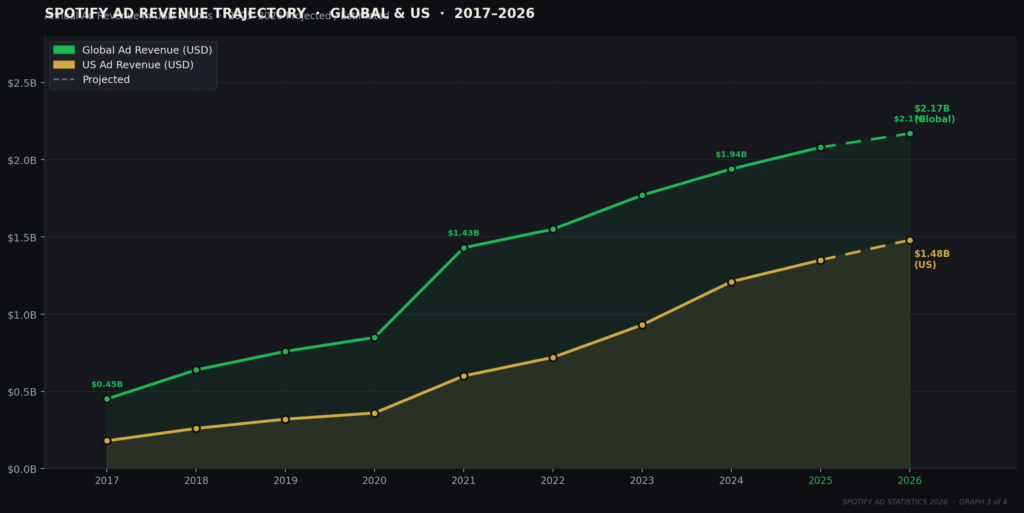Click the 2021 Global revenue data point
Viewport: 1024px width, 513px height.
464,248
